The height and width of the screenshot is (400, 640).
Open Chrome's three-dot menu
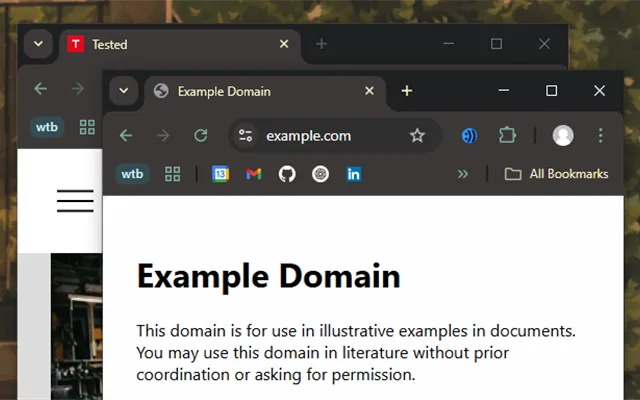600,136
